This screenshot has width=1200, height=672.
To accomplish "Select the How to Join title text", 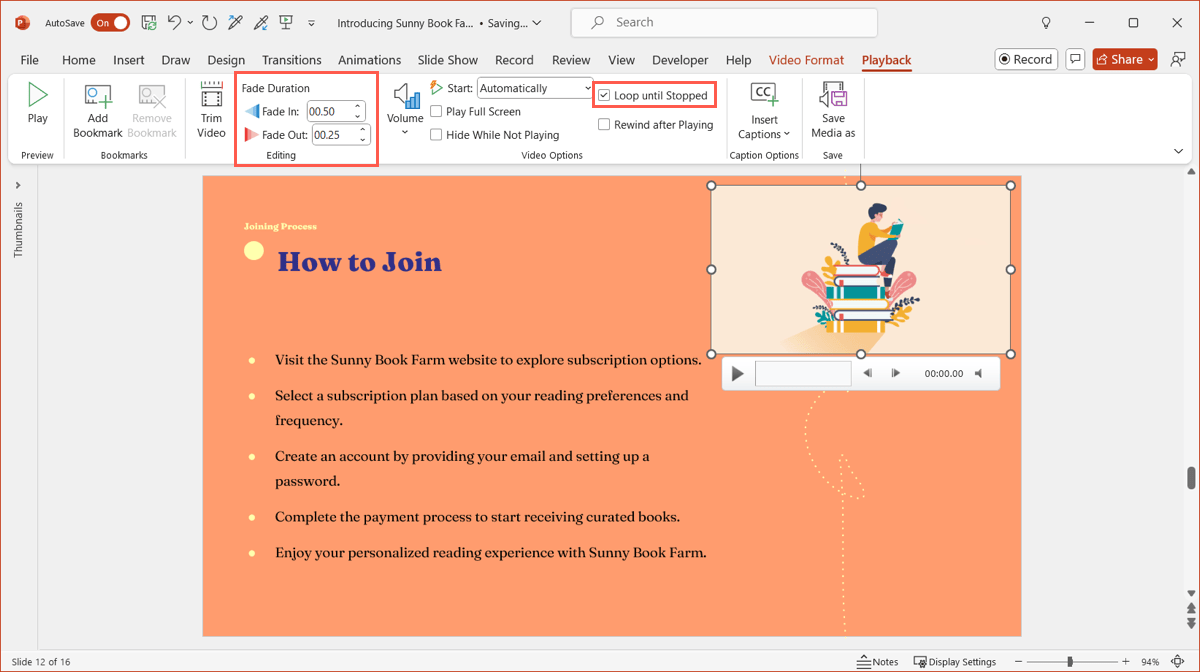I will (359, 261).
